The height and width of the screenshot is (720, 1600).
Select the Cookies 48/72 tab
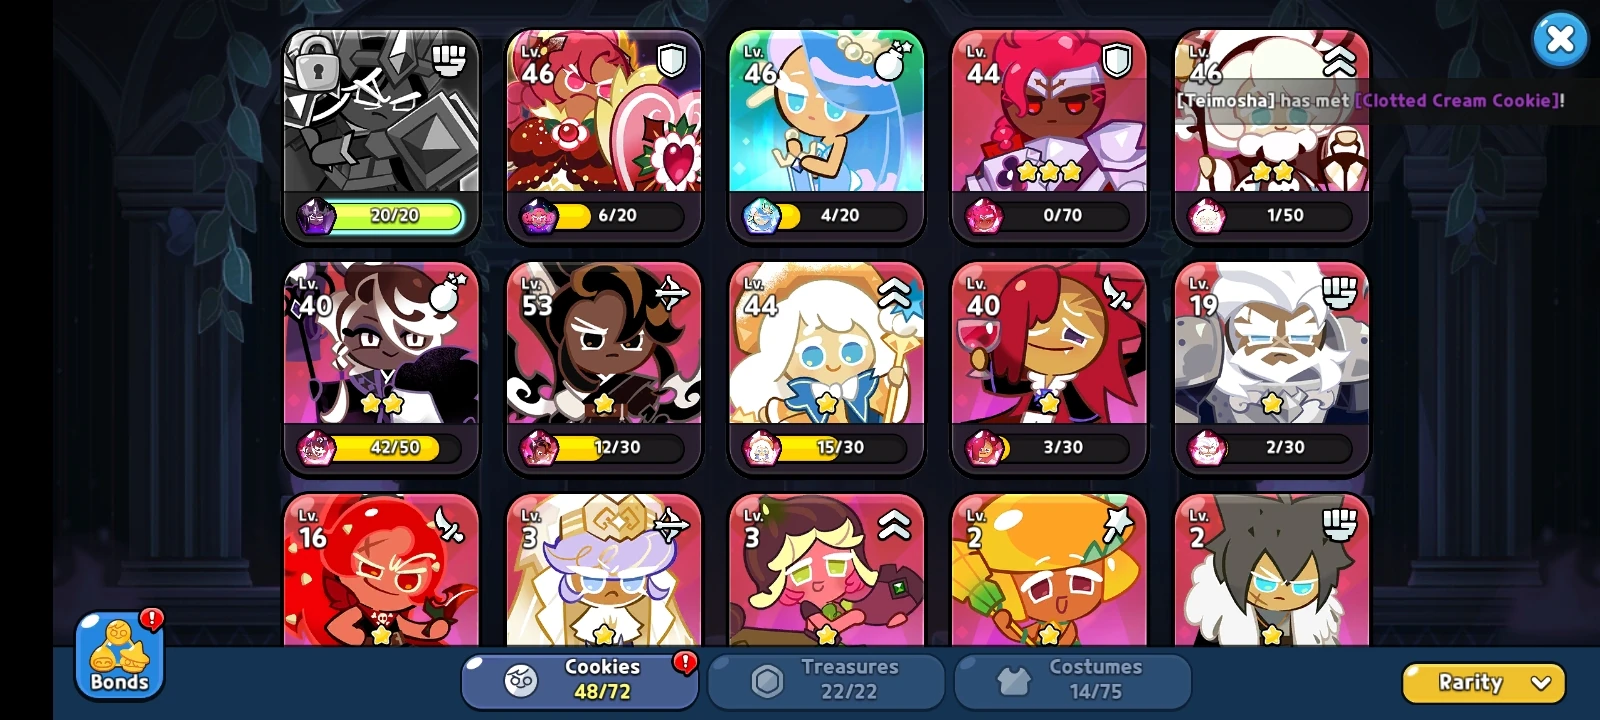point(579,680)
